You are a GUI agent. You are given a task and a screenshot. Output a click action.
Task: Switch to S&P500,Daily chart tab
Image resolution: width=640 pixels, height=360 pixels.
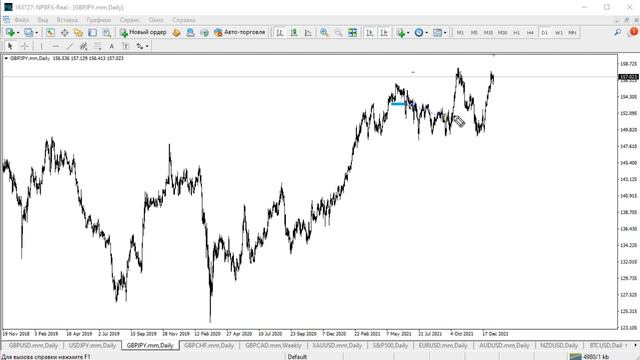click(390, 345)
